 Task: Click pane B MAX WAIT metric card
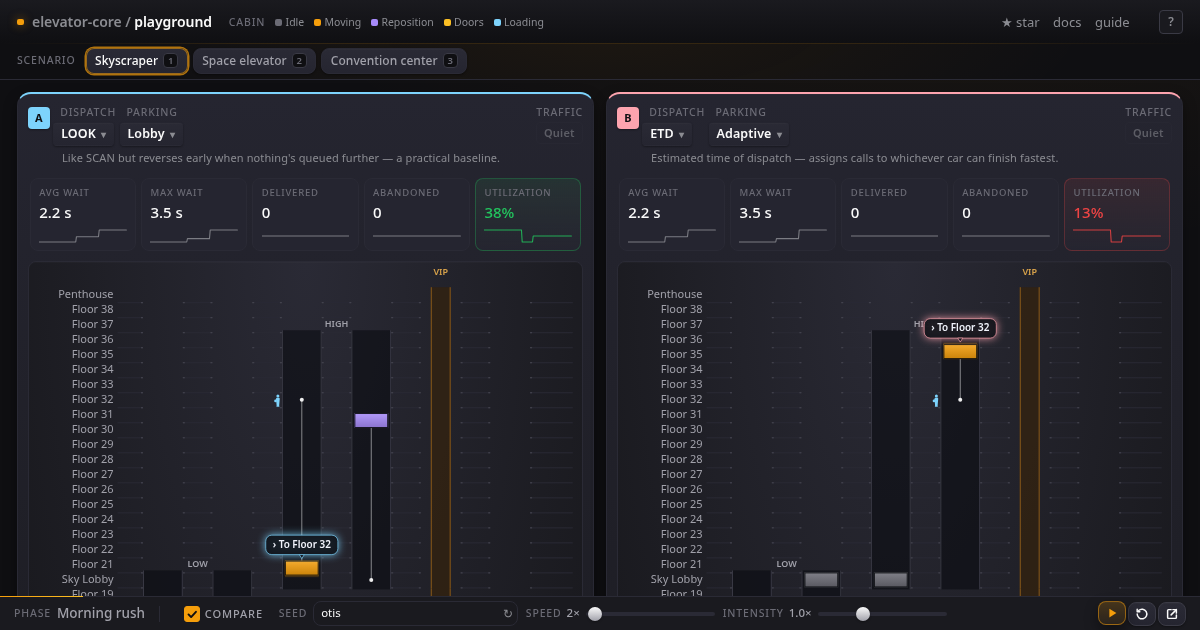783,214
